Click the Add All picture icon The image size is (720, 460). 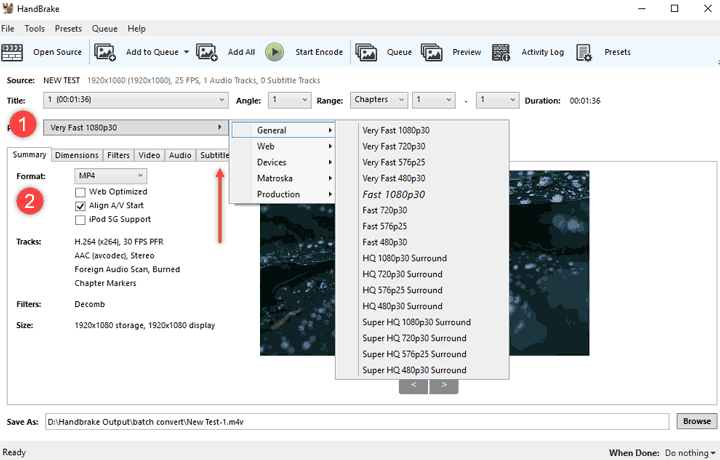coord(207,52)
